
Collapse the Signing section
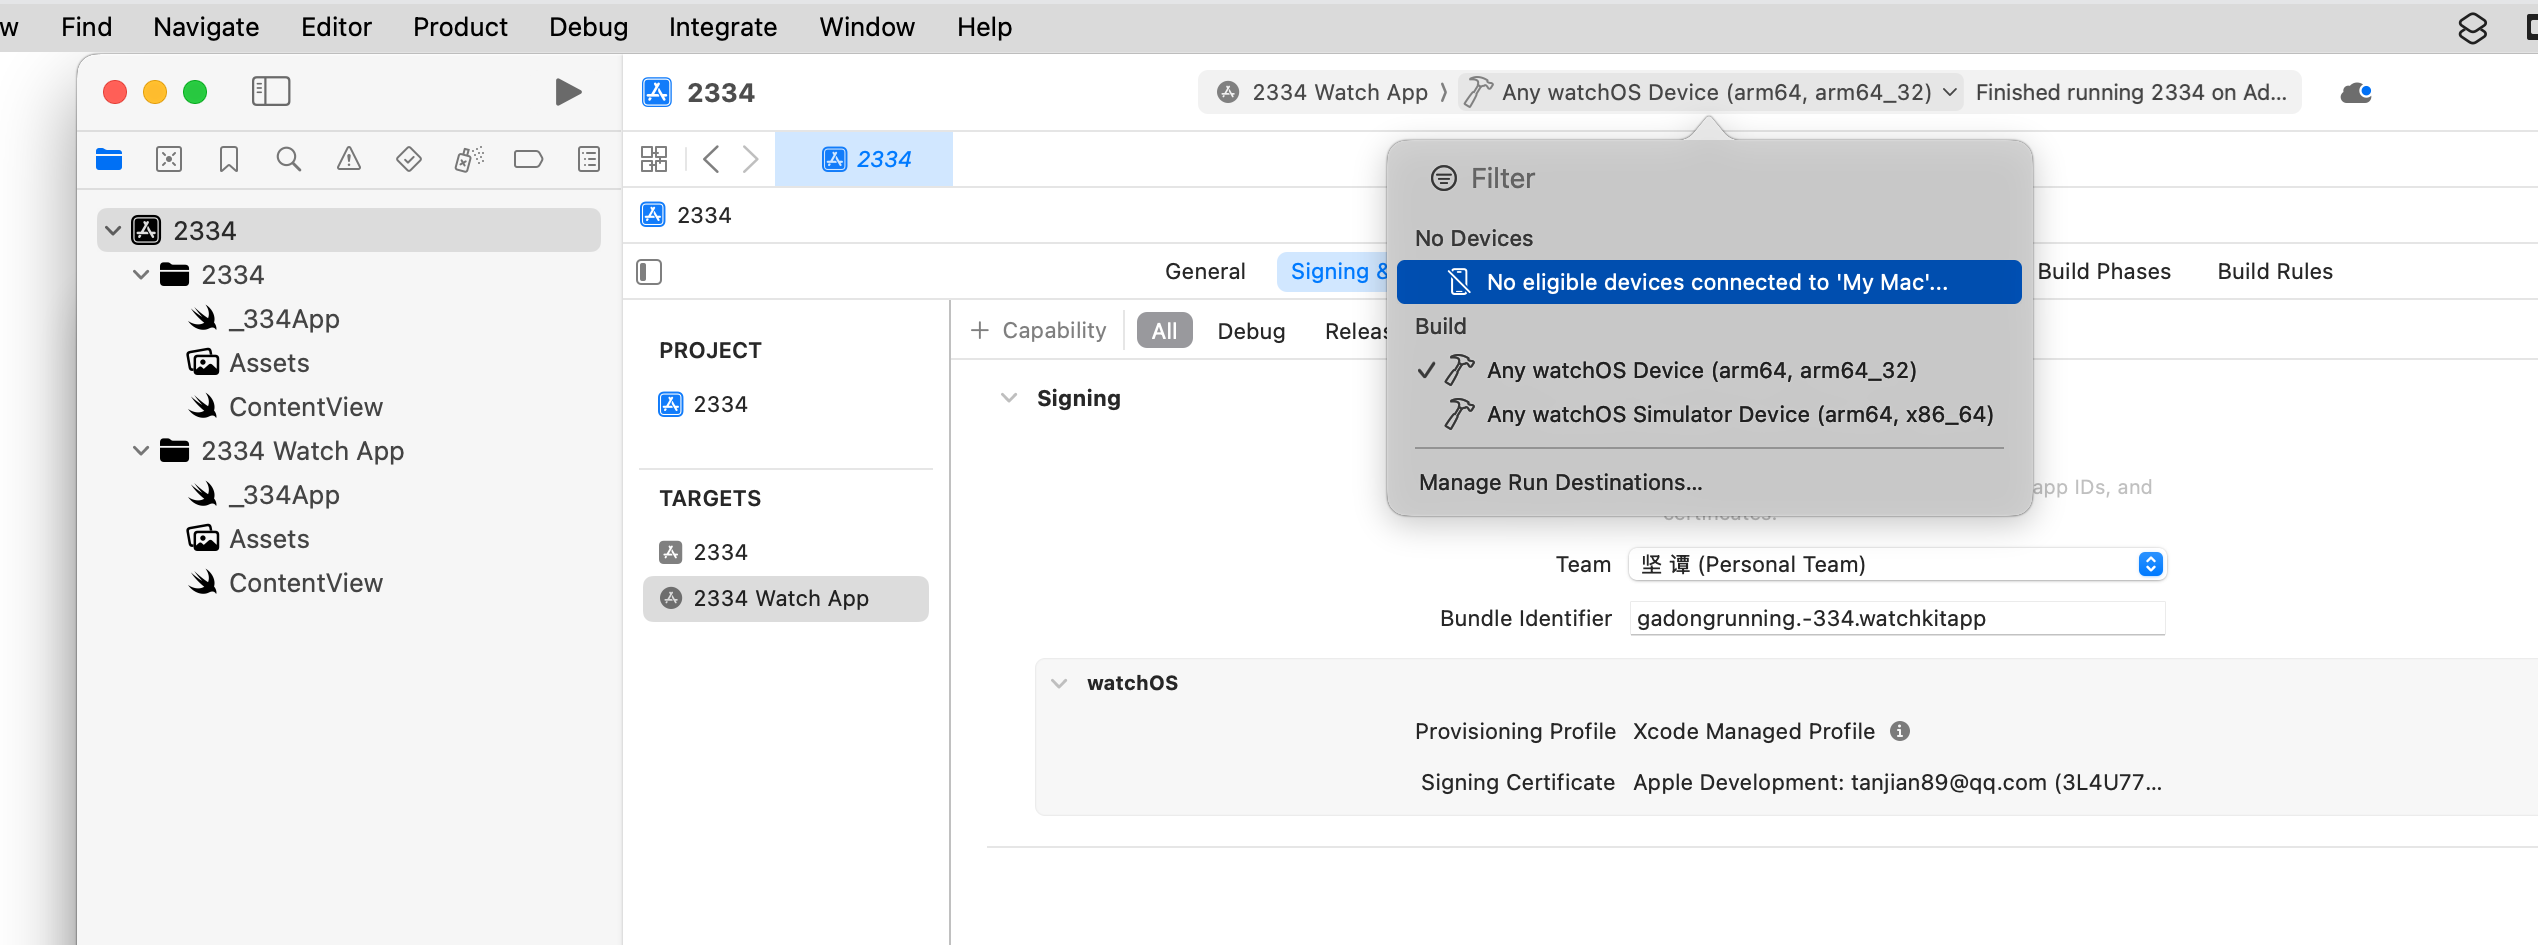[x=1009, y=398]
